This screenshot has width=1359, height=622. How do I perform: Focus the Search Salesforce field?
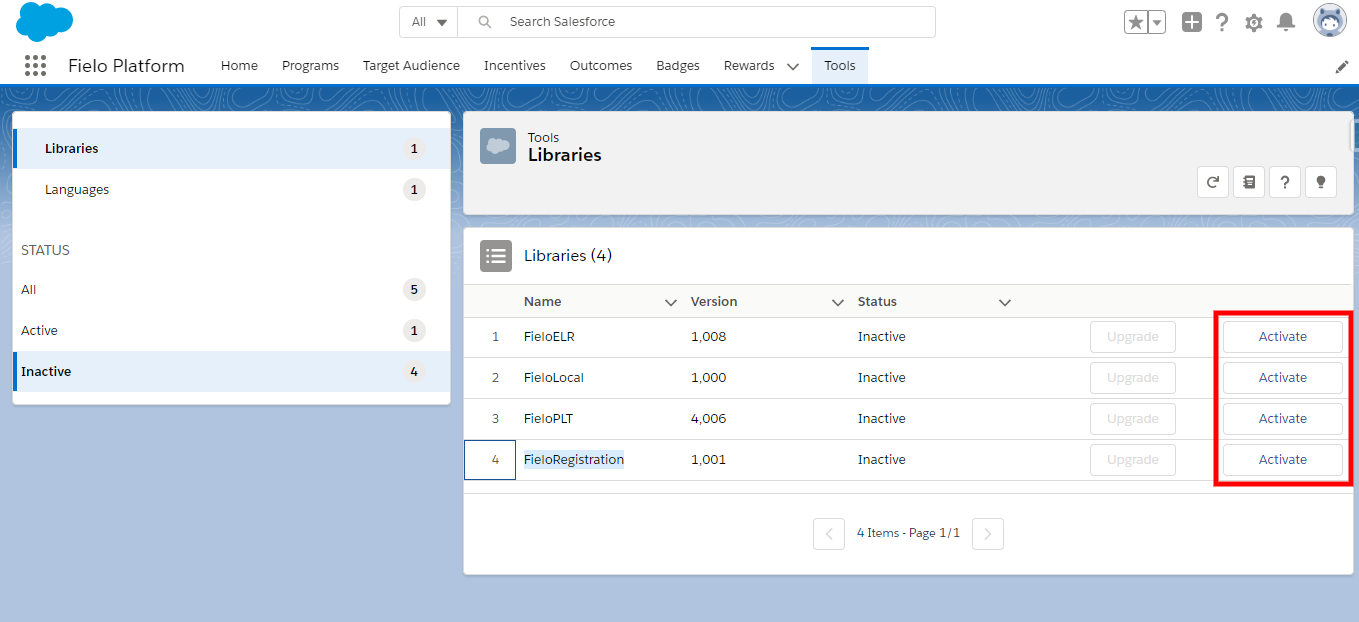[697, 22]
